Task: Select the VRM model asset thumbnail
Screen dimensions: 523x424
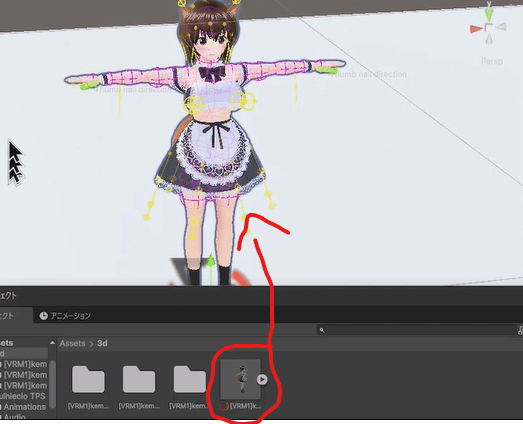Action: click(240, 379)
